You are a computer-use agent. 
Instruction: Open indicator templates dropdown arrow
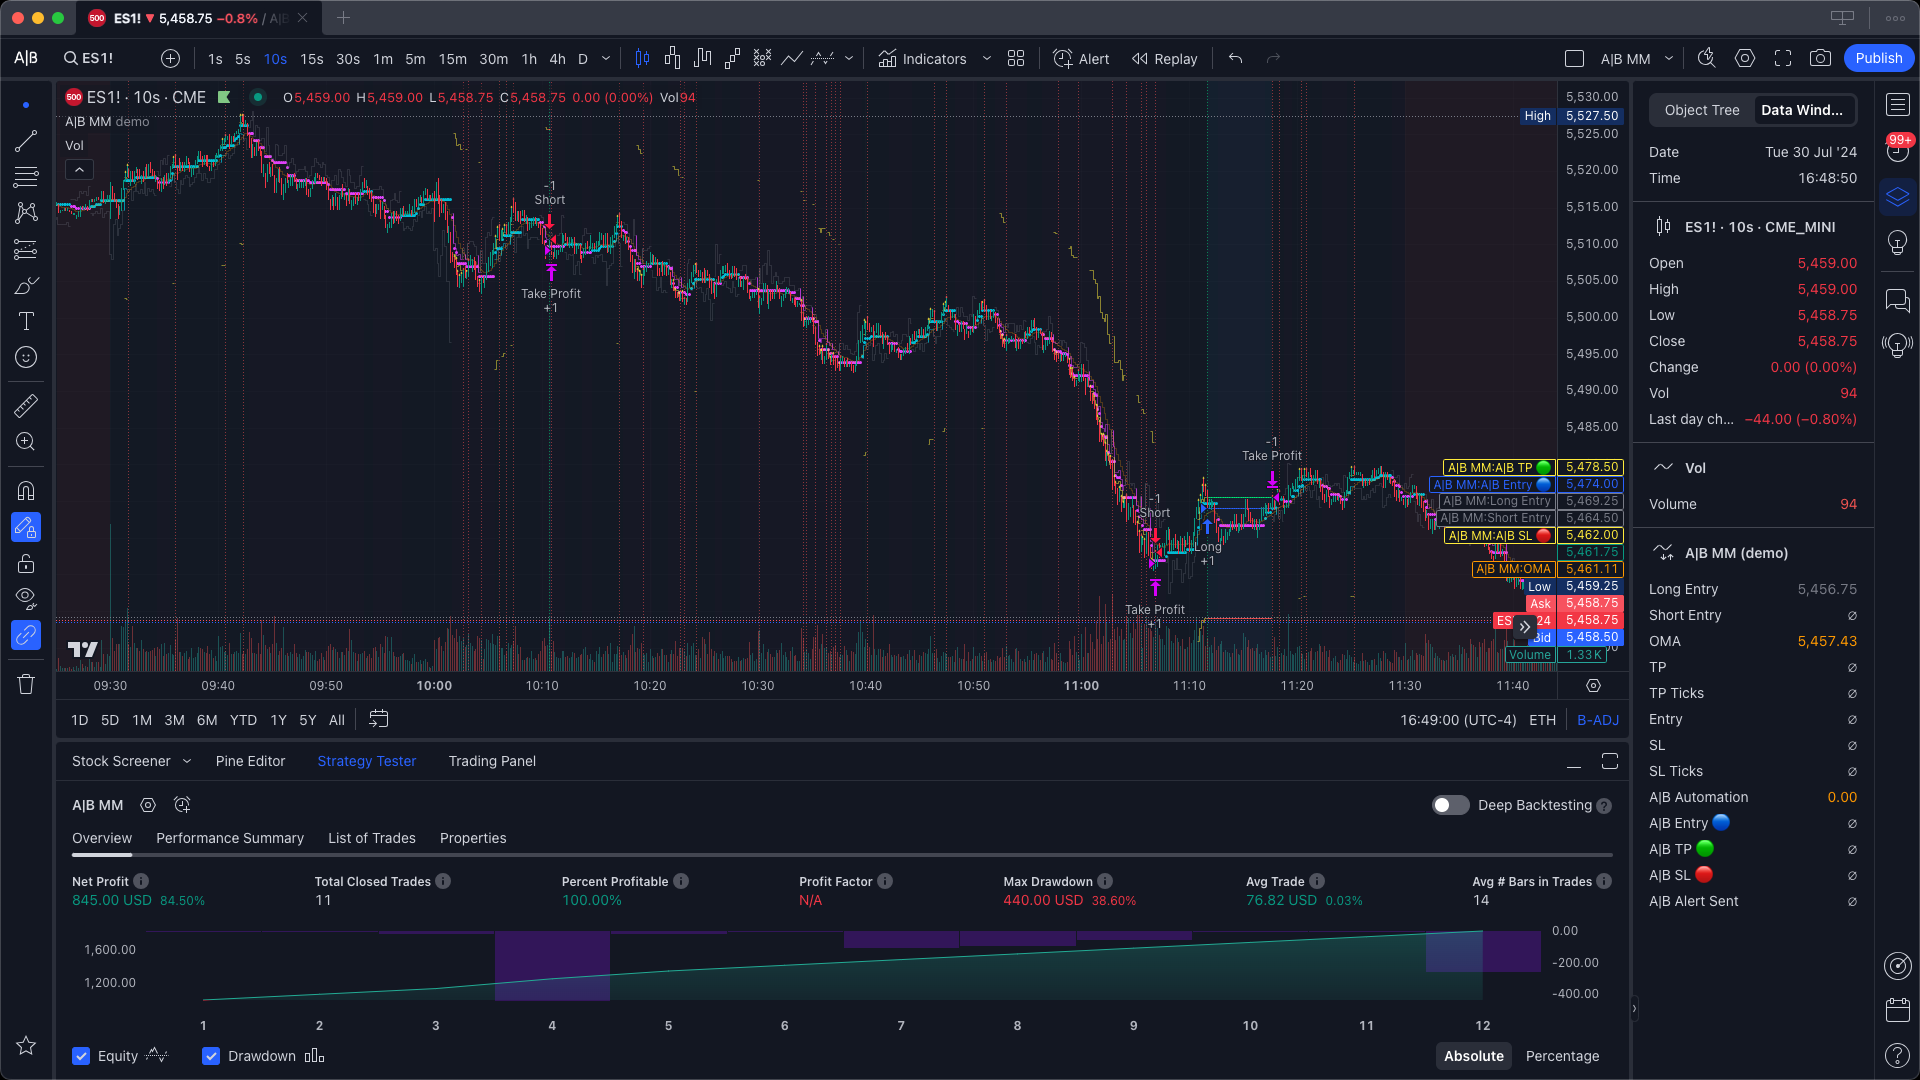click(986, 59)
